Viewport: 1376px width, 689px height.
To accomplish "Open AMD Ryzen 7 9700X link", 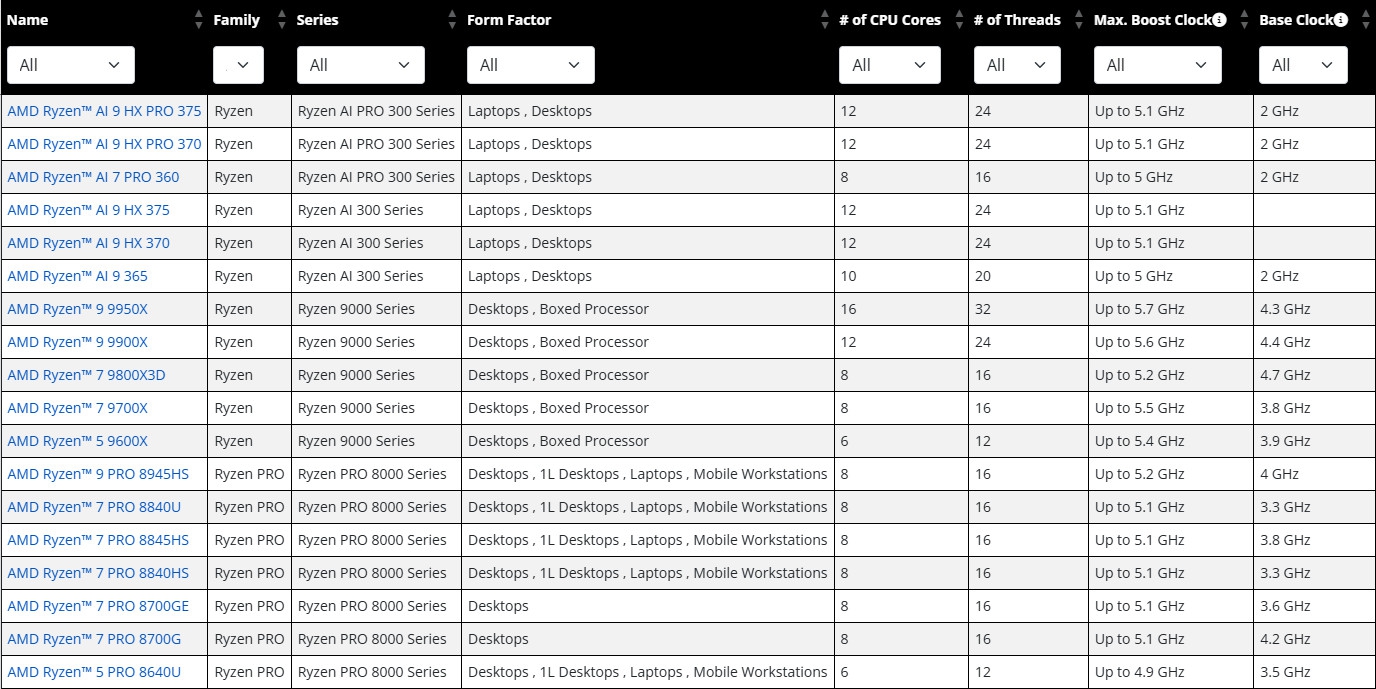I will [x=77, y=408].
